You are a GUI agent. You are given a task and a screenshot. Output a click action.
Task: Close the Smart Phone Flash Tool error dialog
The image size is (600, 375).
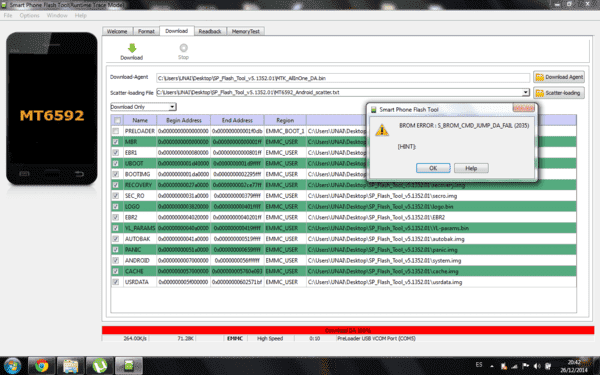pos(523,108)
